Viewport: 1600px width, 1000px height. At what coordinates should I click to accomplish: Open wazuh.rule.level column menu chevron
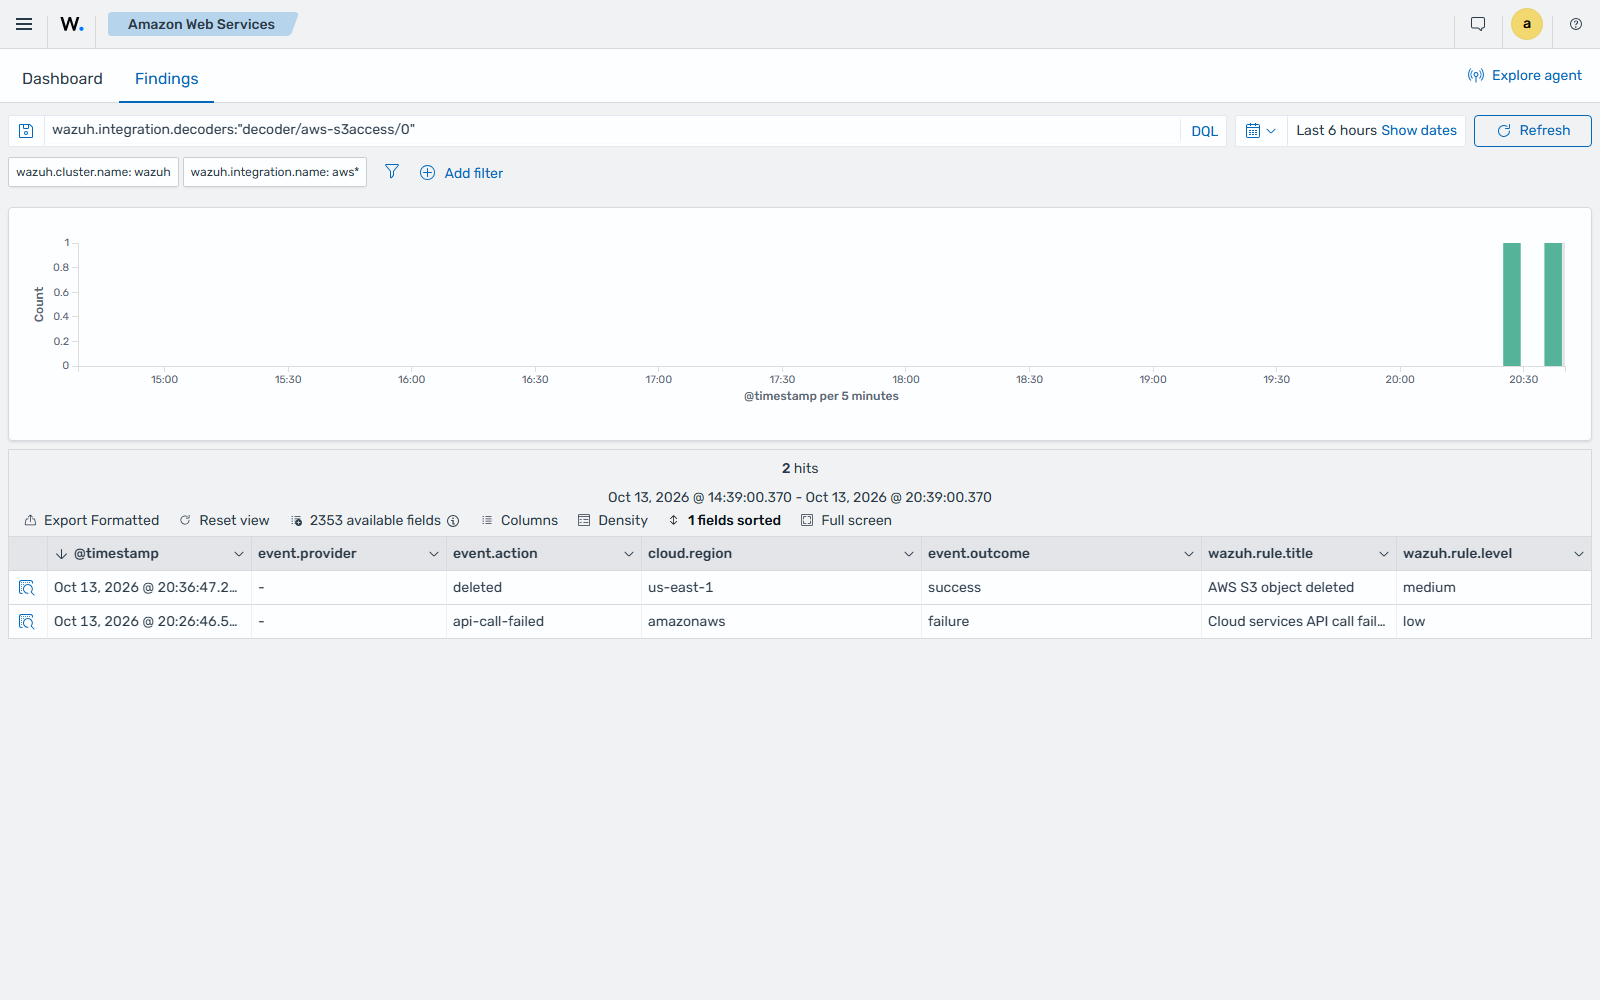pos(1579,554)
